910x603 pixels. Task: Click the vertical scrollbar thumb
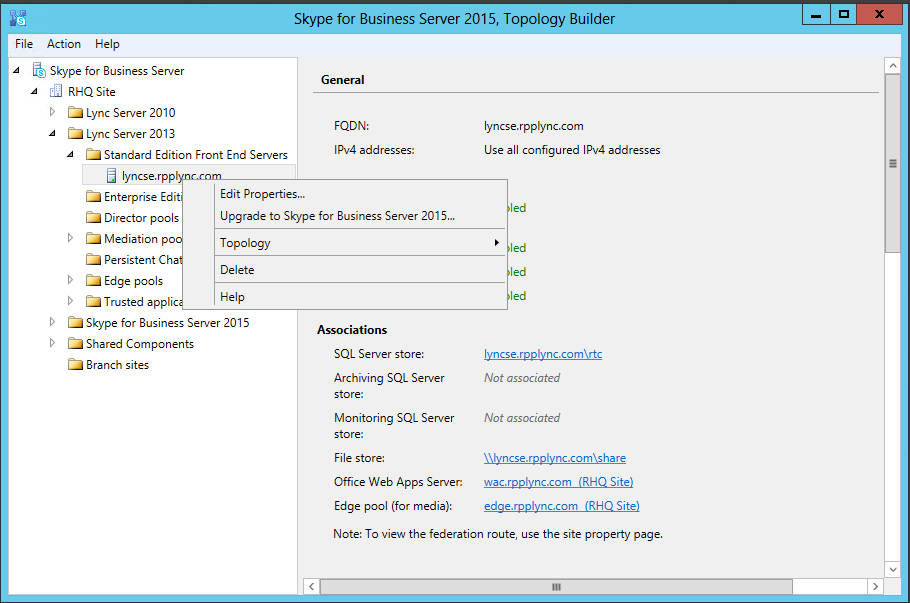tap(893, 164)
